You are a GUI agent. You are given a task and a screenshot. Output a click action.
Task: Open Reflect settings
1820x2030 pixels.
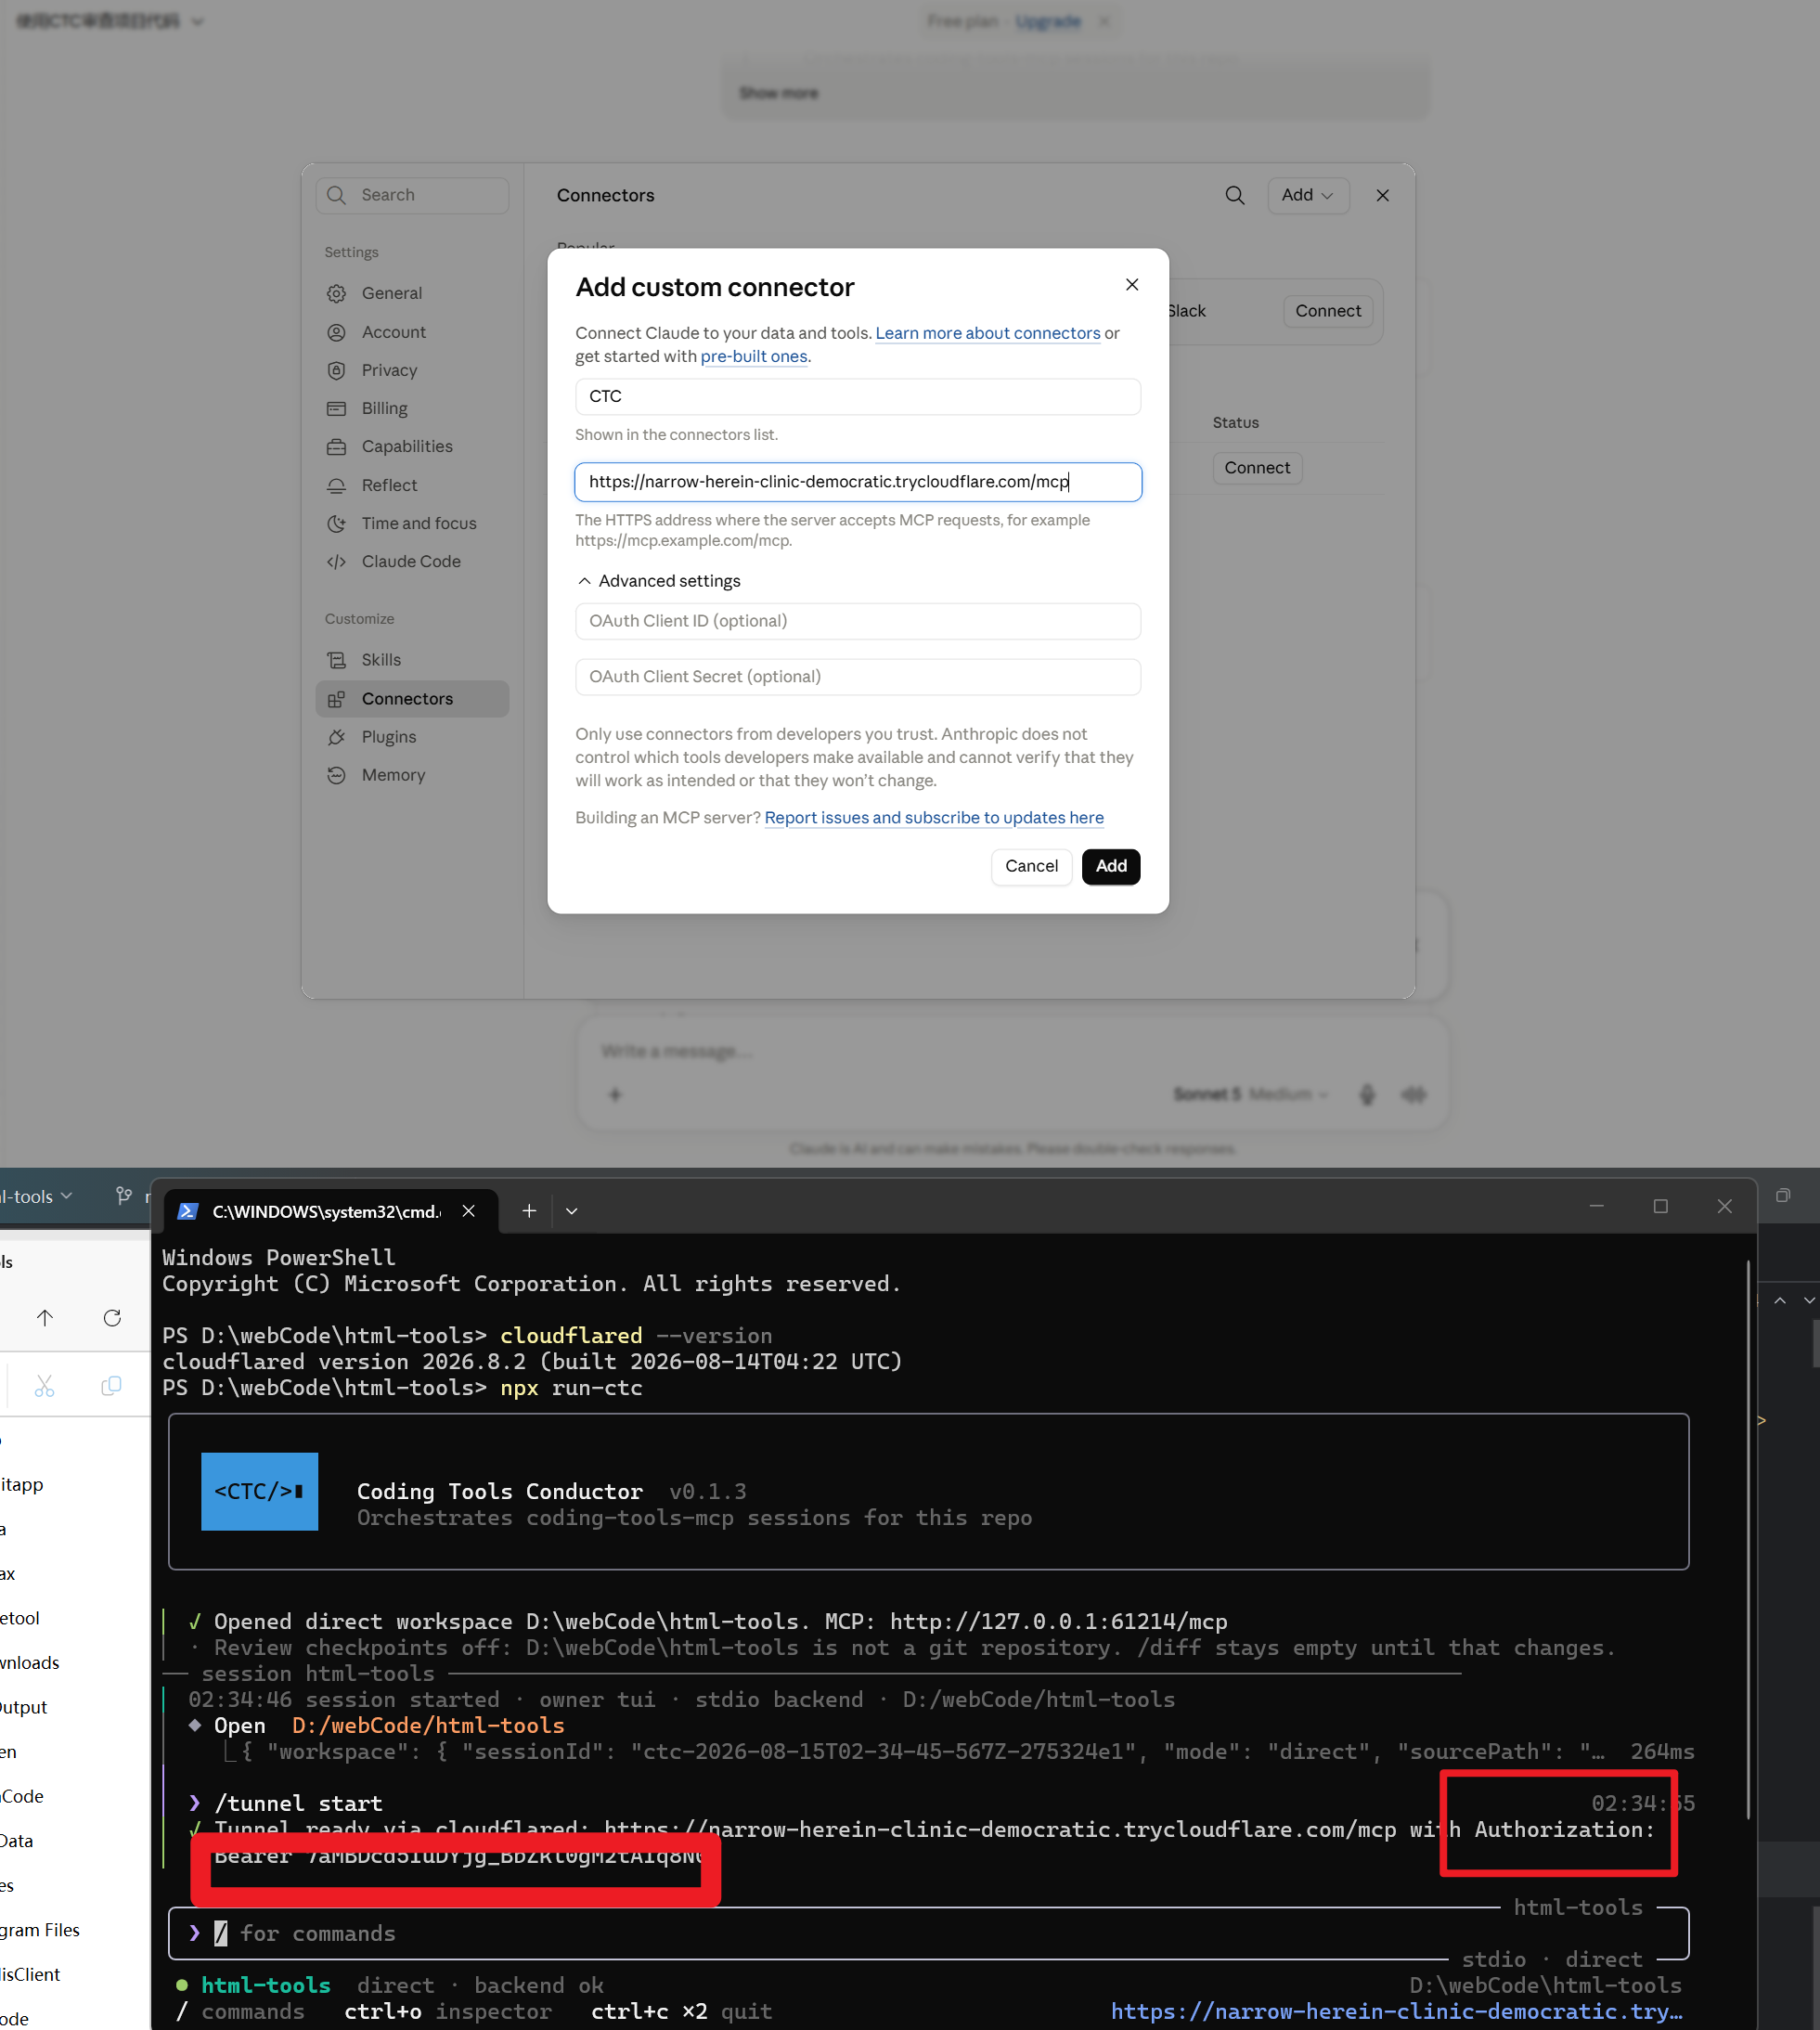pos(412,485)
